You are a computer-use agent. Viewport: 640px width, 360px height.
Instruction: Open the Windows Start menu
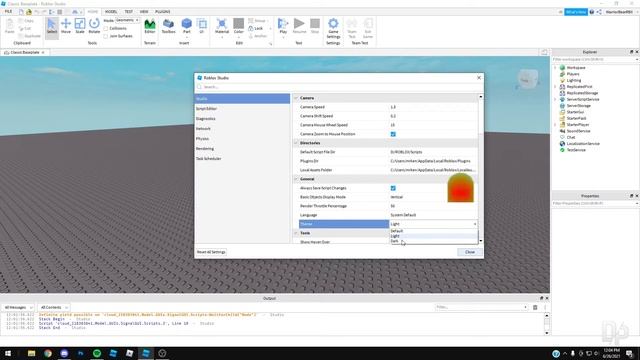(8, 353)
